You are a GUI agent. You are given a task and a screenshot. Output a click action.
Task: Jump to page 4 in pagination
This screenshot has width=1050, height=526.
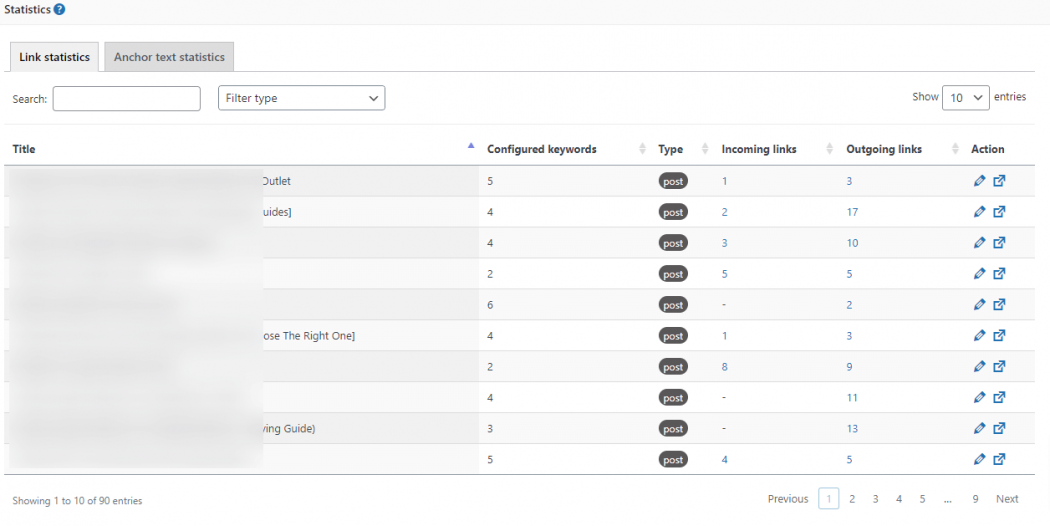(x=899, y=499)
